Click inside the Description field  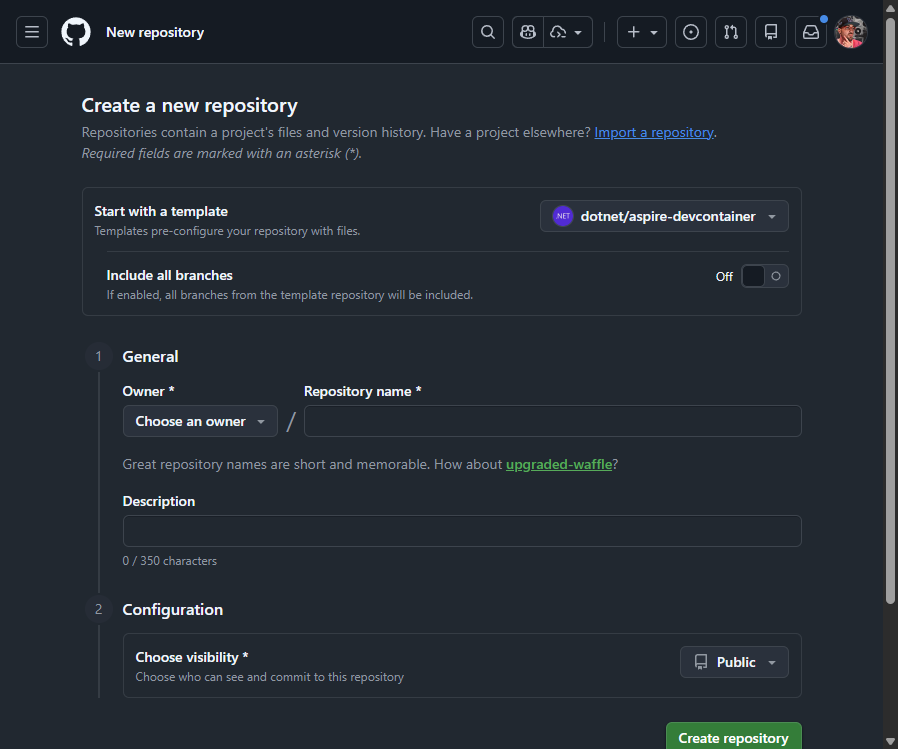pyautogui.click(x=462, y=531)
